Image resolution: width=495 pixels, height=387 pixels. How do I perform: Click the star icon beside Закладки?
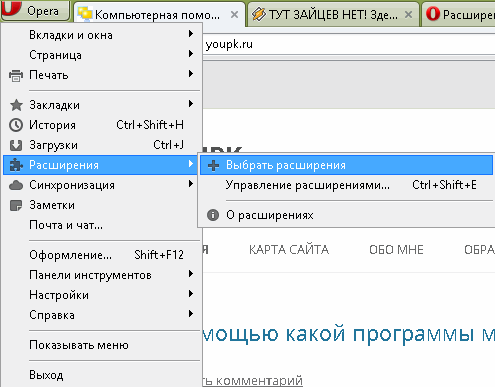16,105
